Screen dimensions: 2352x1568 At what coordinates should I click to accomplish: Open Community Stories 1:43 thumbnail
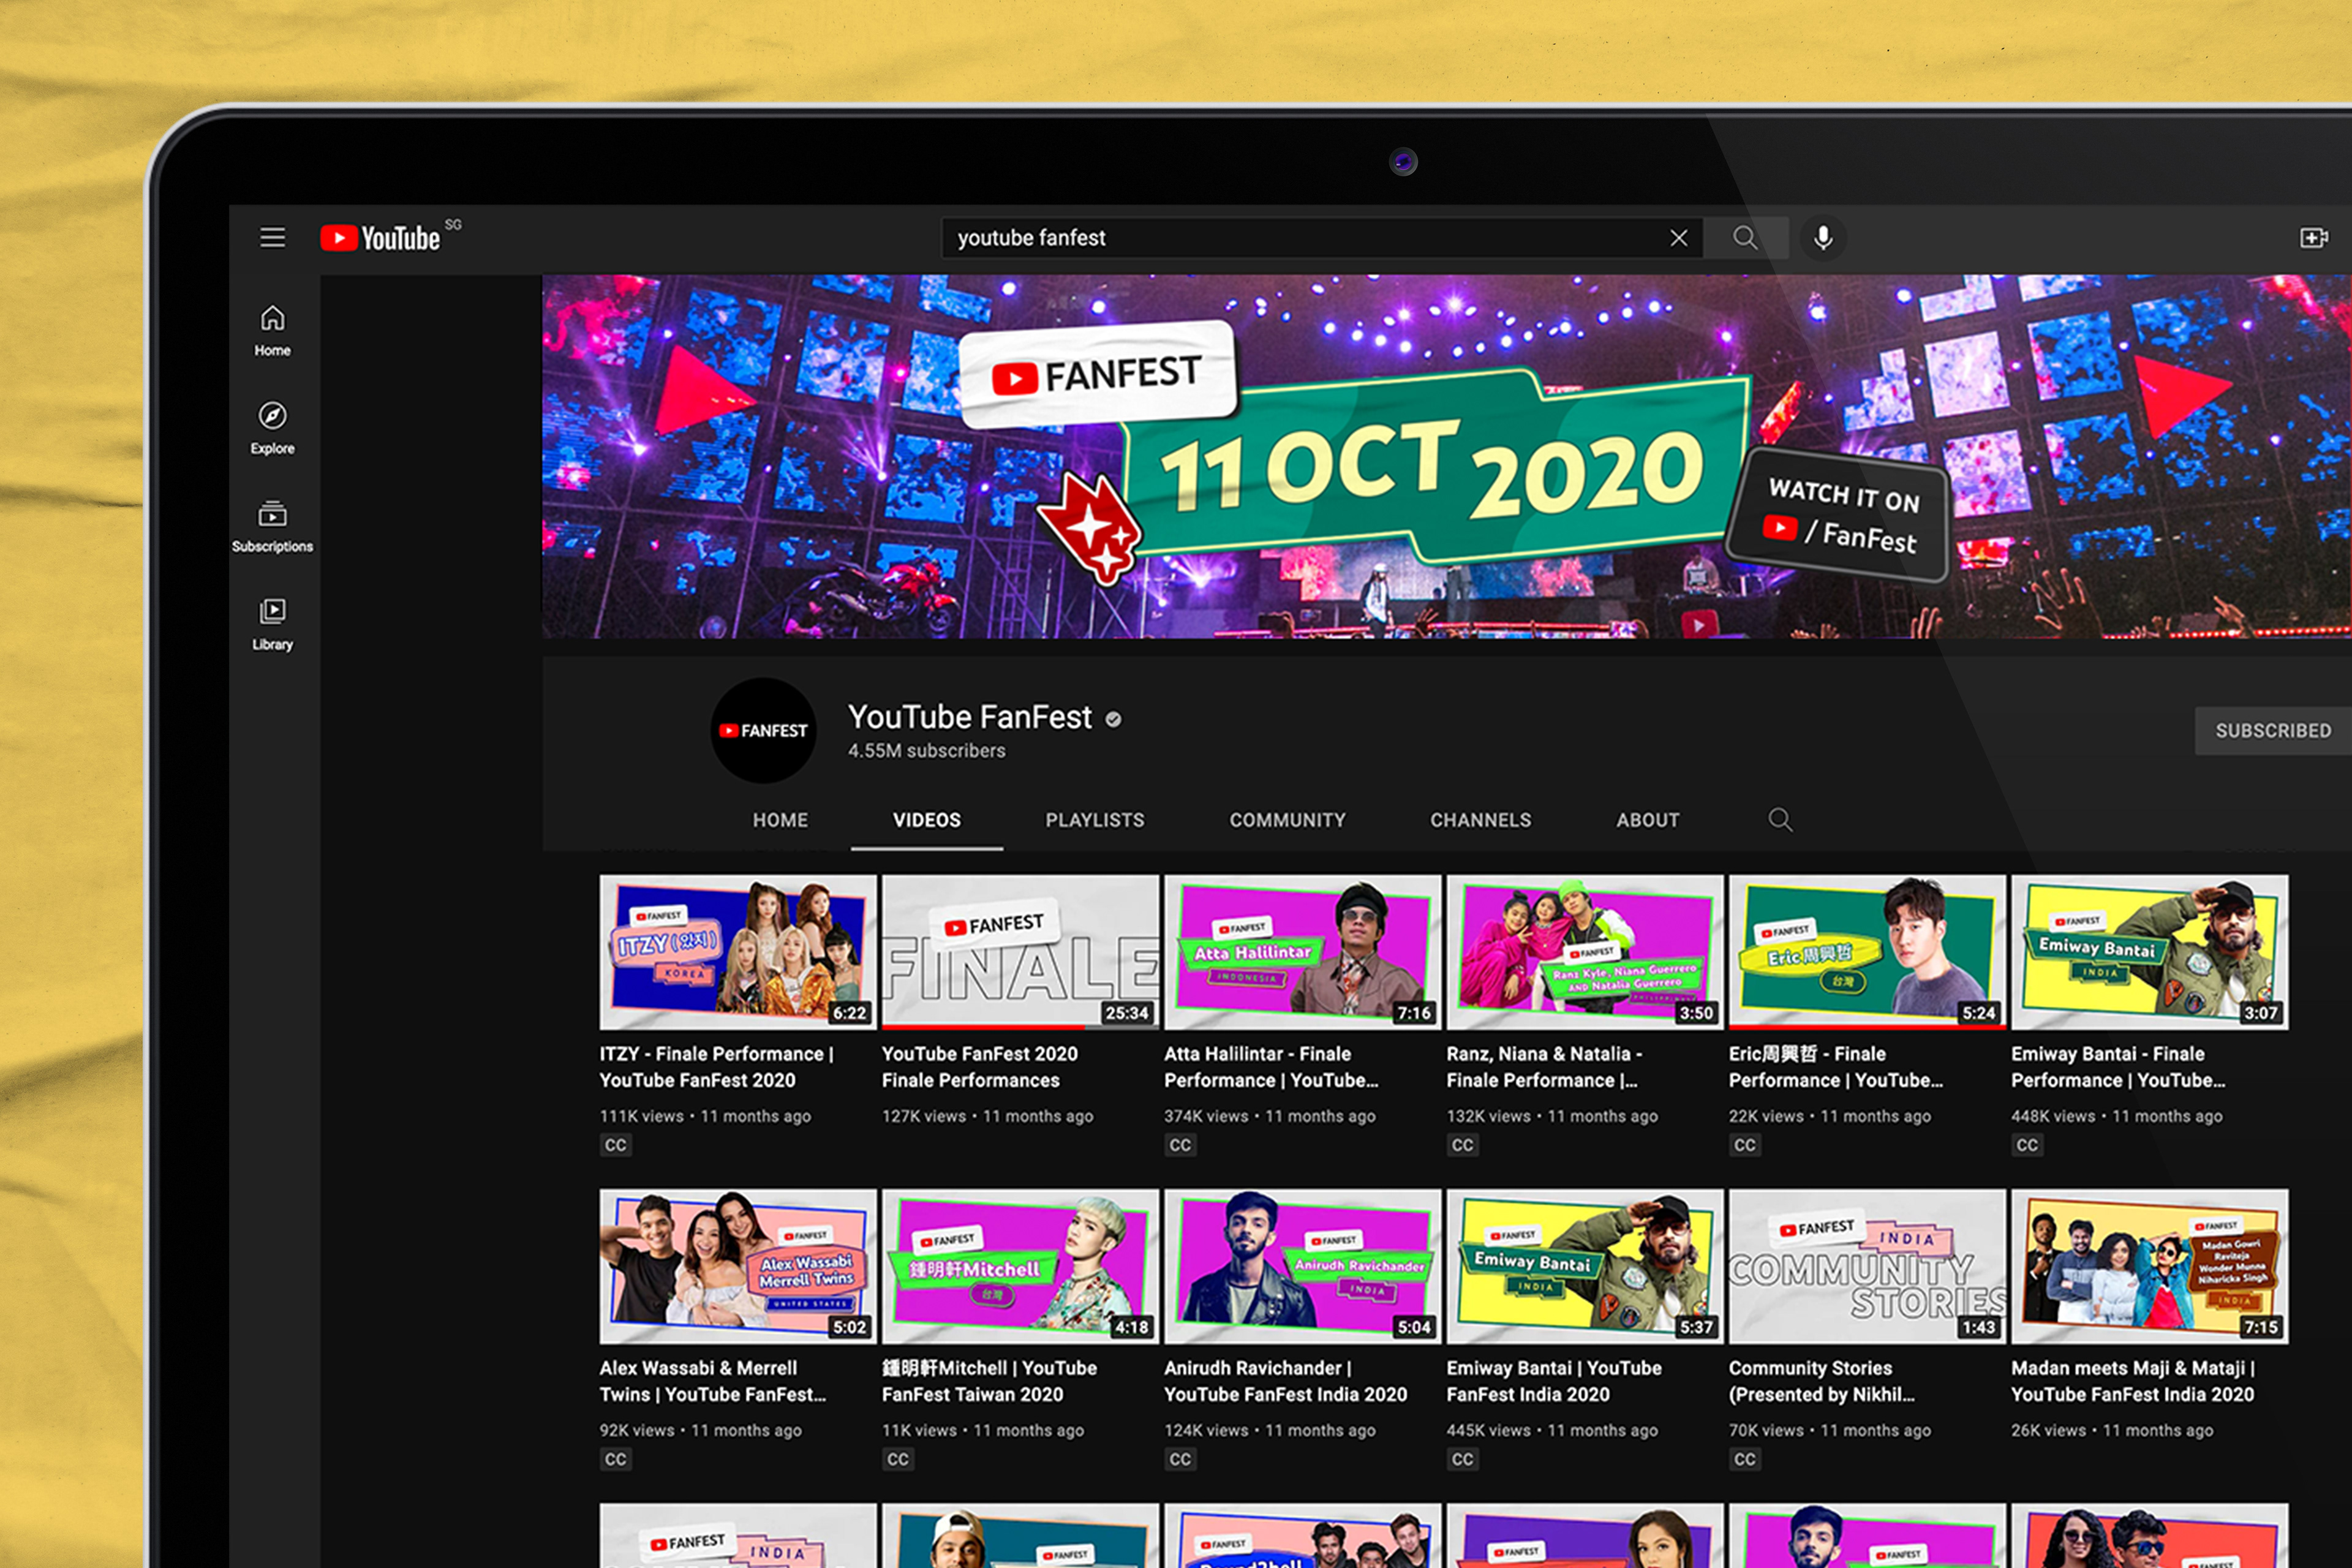1867,1266
